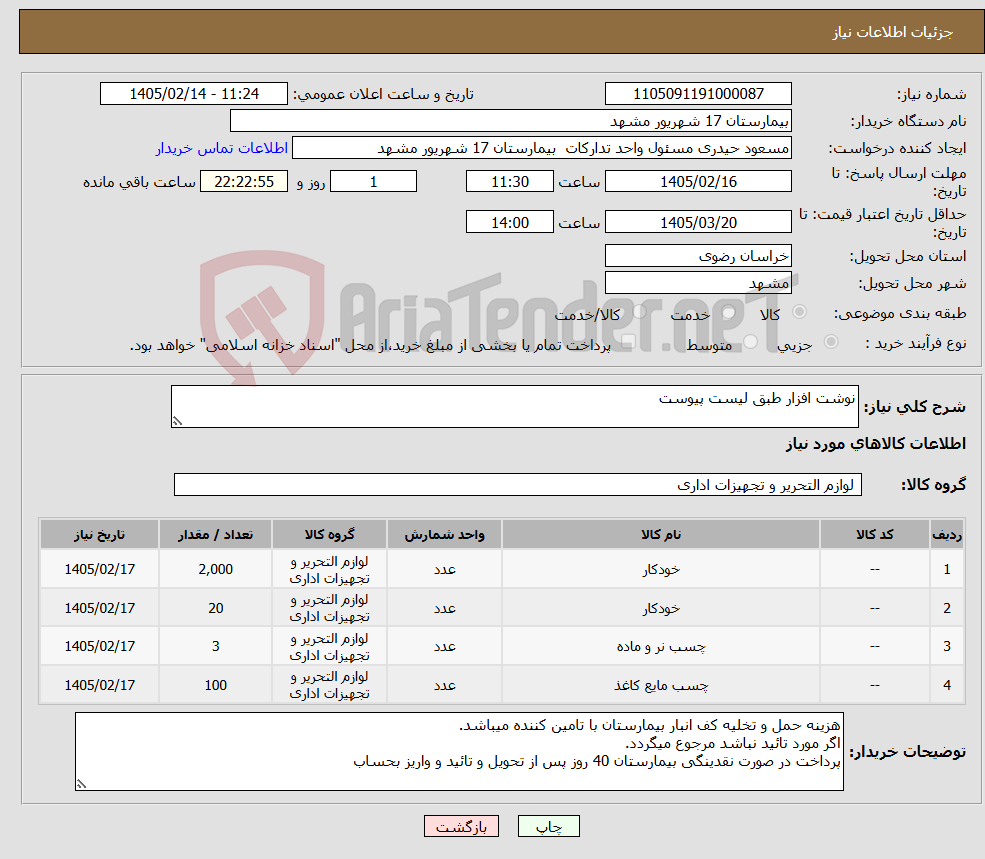985x859 pixels.
Task: Click quantity 100 in row 4
Action: [x=215, y=686]
